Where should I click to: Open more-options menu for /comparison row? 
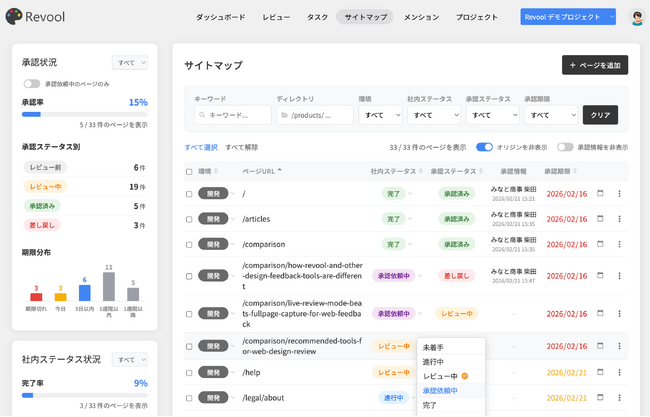click(x=619, y=244)
